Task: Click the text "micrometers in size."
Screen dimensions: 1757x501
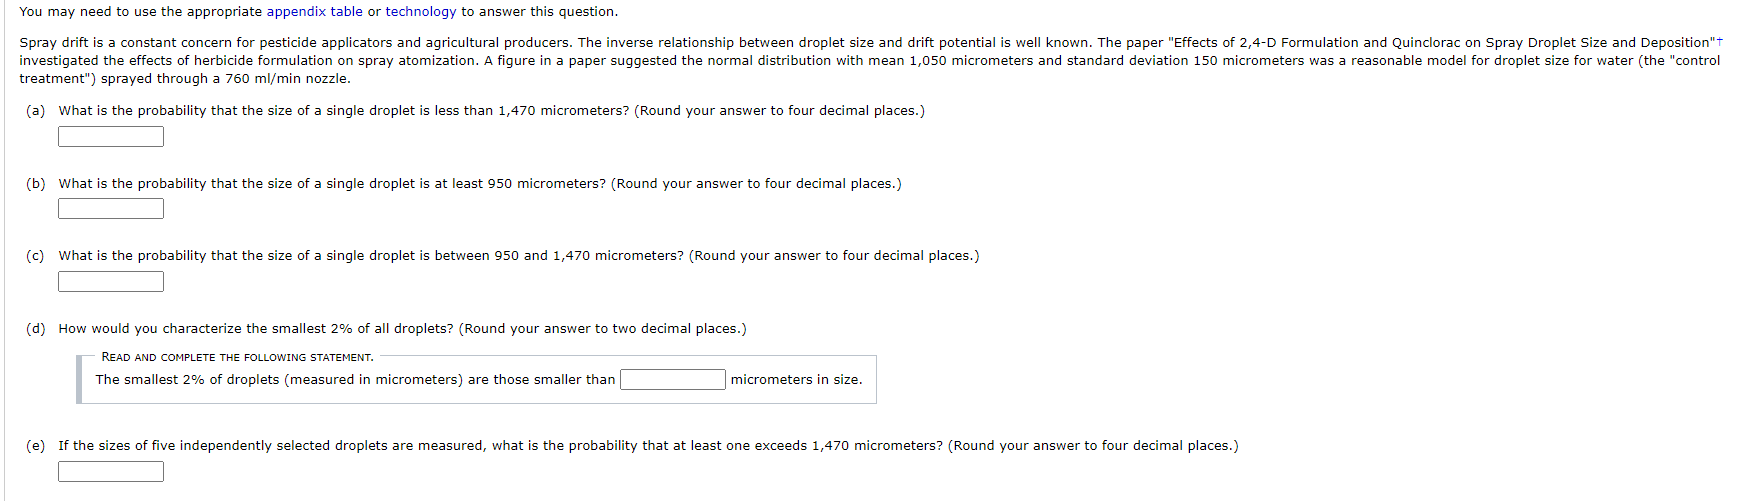Action: [x=796, y=380]
